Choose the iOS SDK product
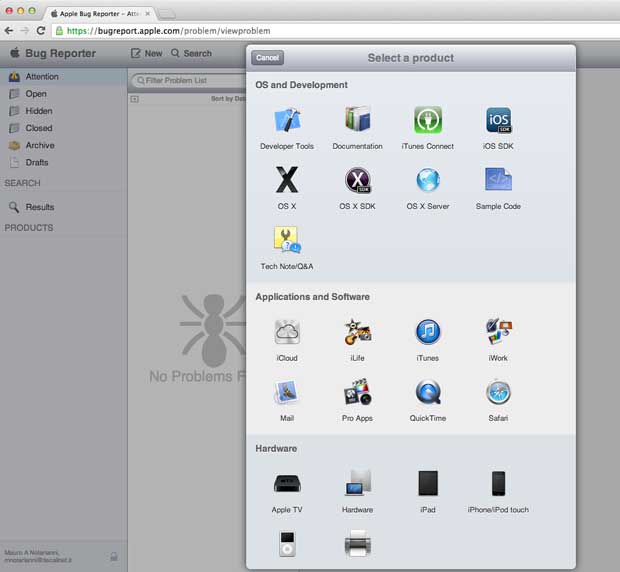Screen dimensions: 620x572 tap(498, 120)
